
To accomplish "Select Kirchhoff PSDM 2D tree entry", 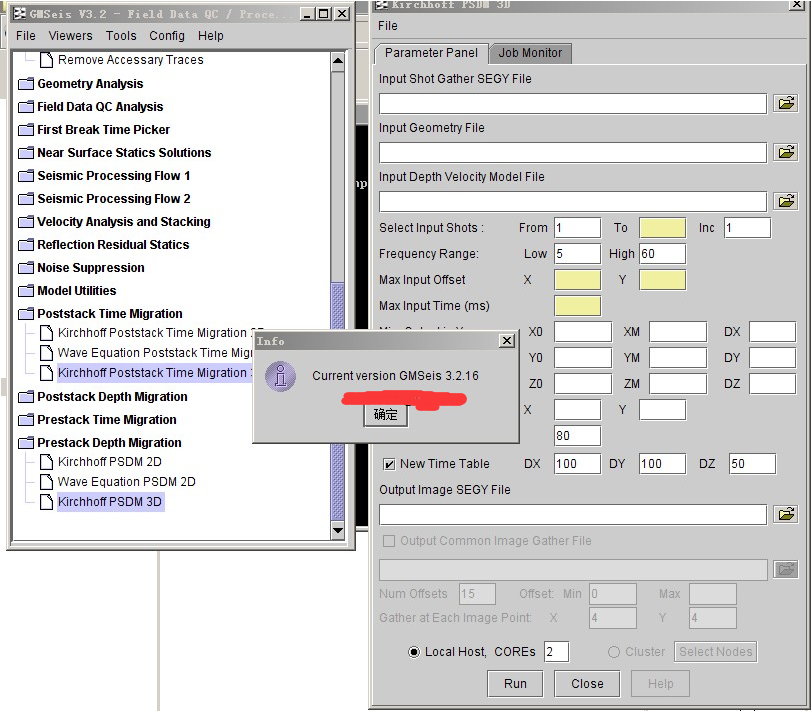I will click(110, 462).
